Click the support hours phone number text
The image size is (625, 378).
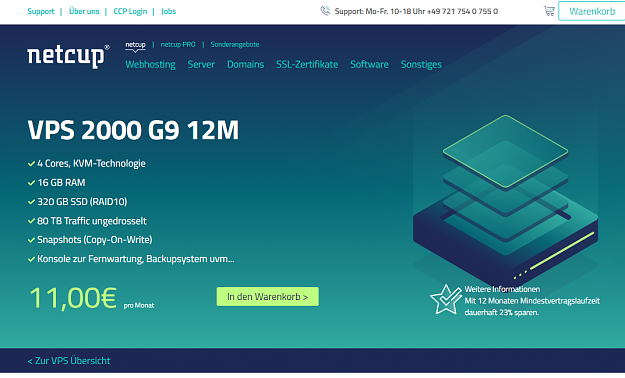(416, 11)
